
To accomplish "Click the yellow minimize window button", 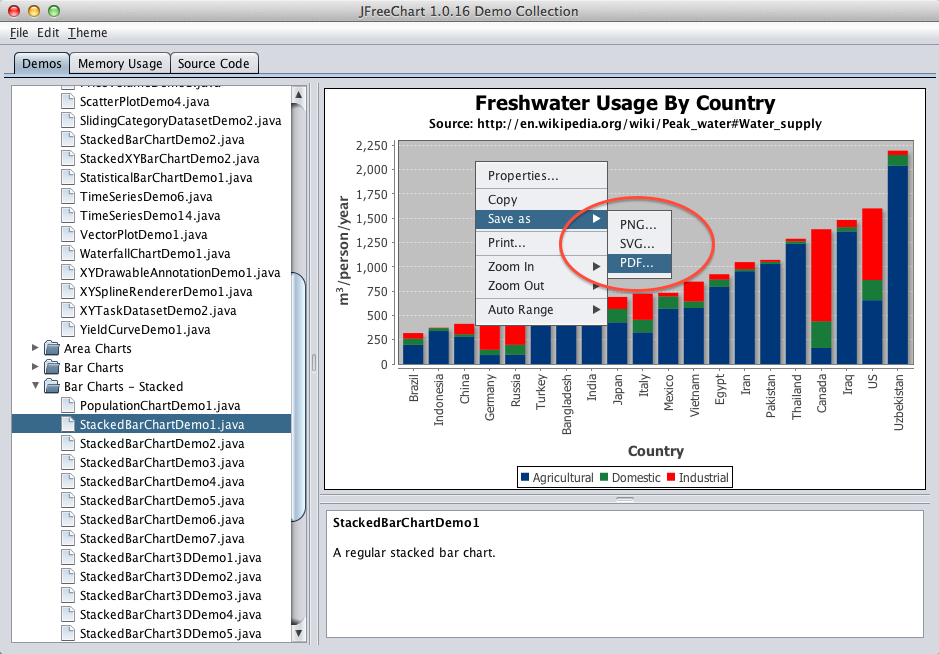I will click(x=34, y=11).
